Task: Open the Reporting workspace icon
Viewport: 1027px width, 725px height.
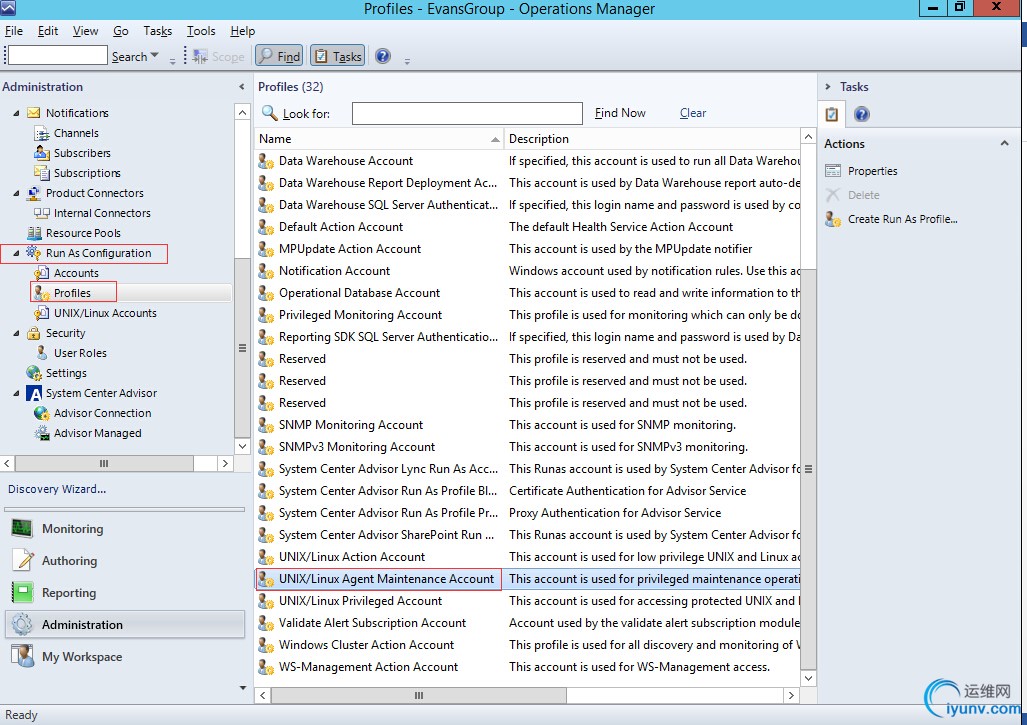Action: pyautogui.click(x=22, y=593)
